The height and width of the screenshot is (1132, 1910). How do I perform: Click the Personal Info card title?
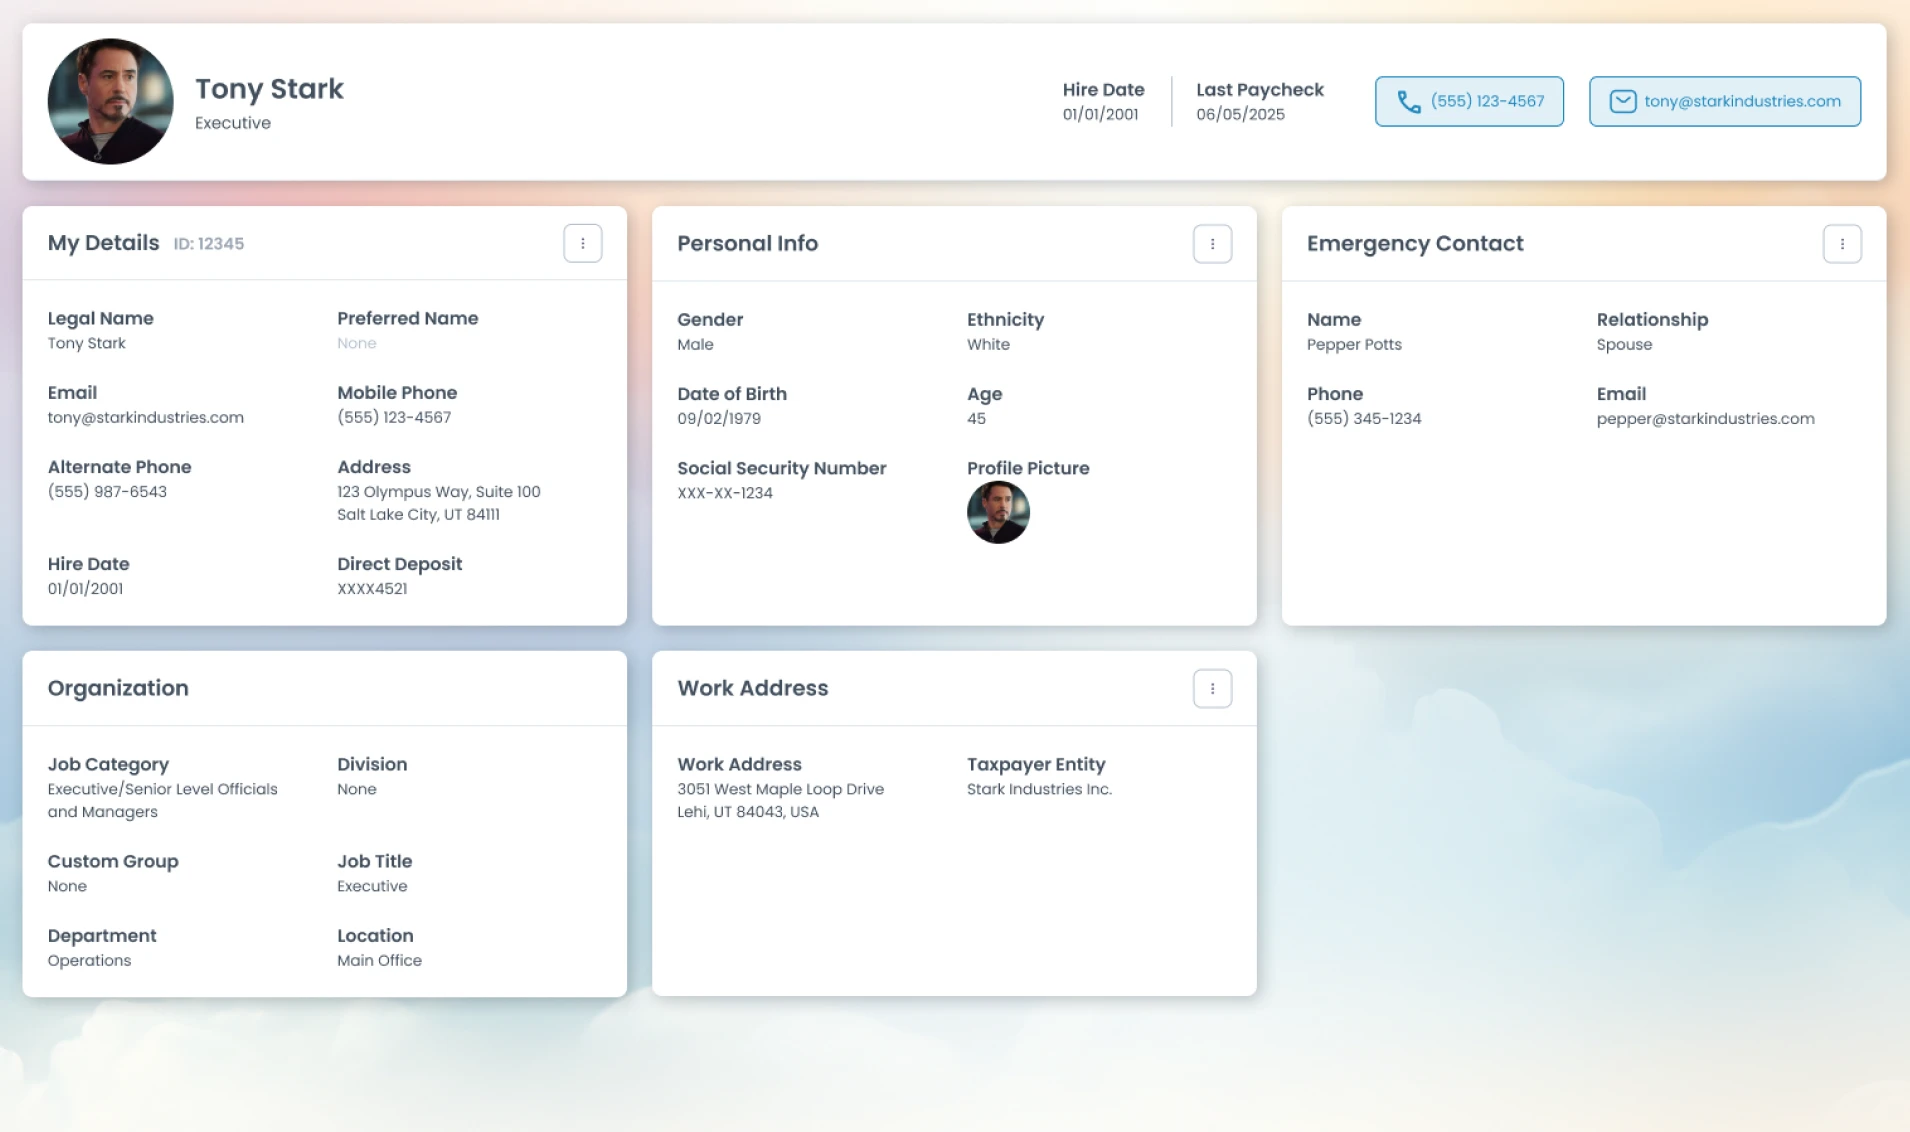point(747,243)
